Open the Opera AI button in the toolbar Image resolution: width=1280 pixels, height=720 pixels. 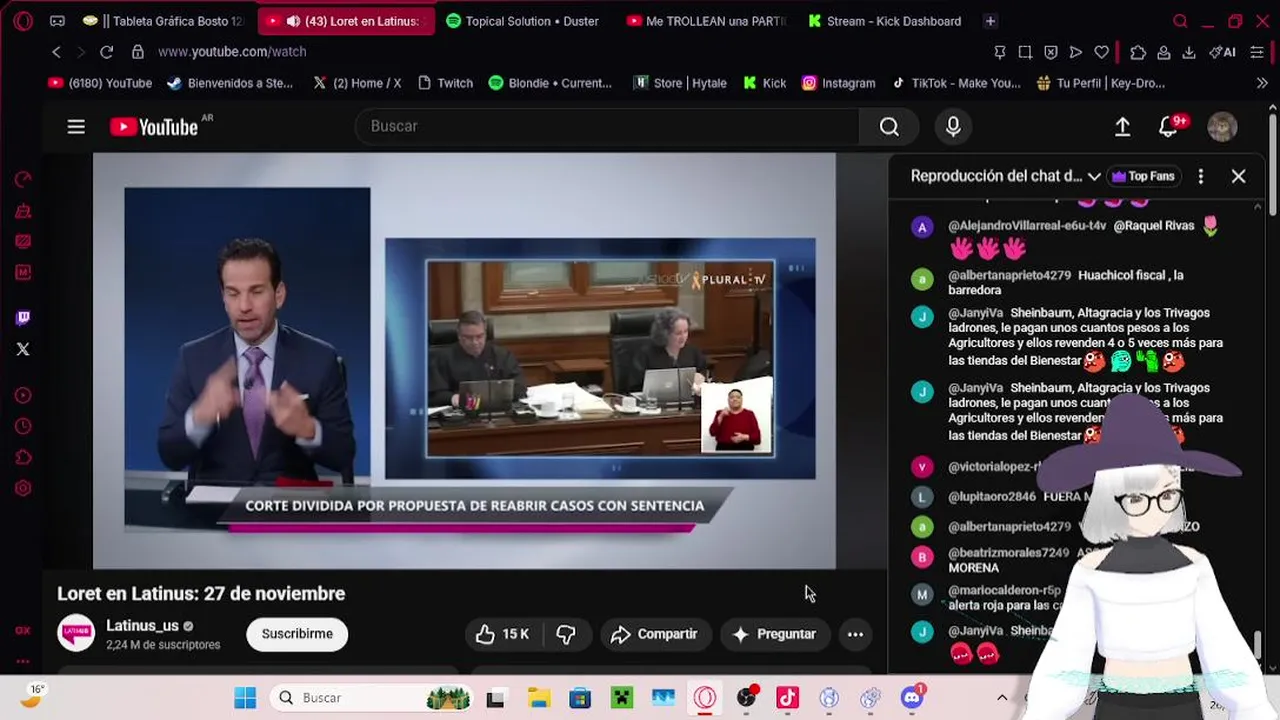pos(1222,52)
